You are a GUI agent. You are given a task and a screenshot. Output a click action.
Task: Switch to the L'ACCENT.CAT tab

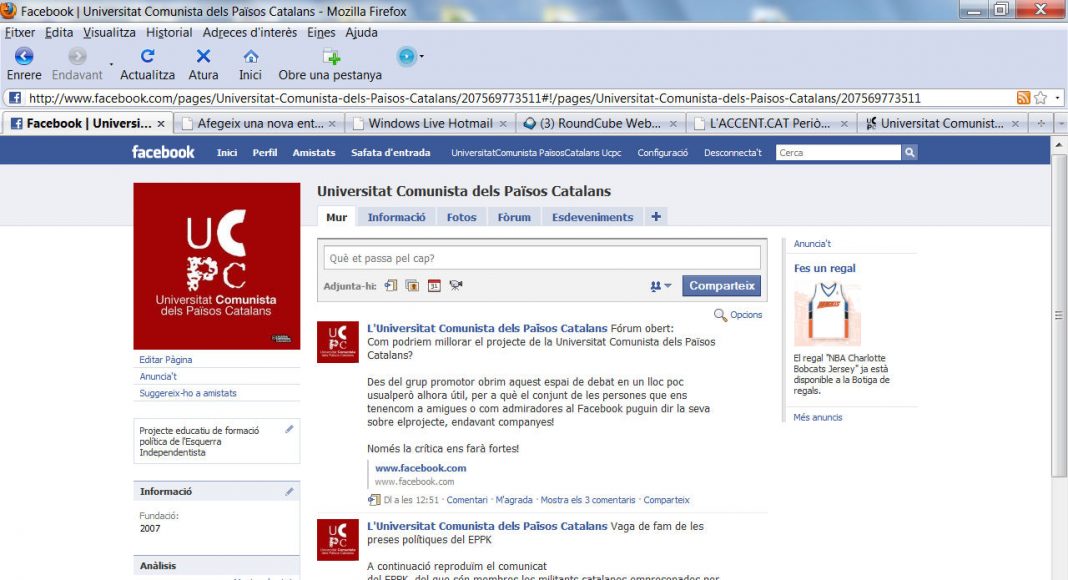click(x=771, y=124)
